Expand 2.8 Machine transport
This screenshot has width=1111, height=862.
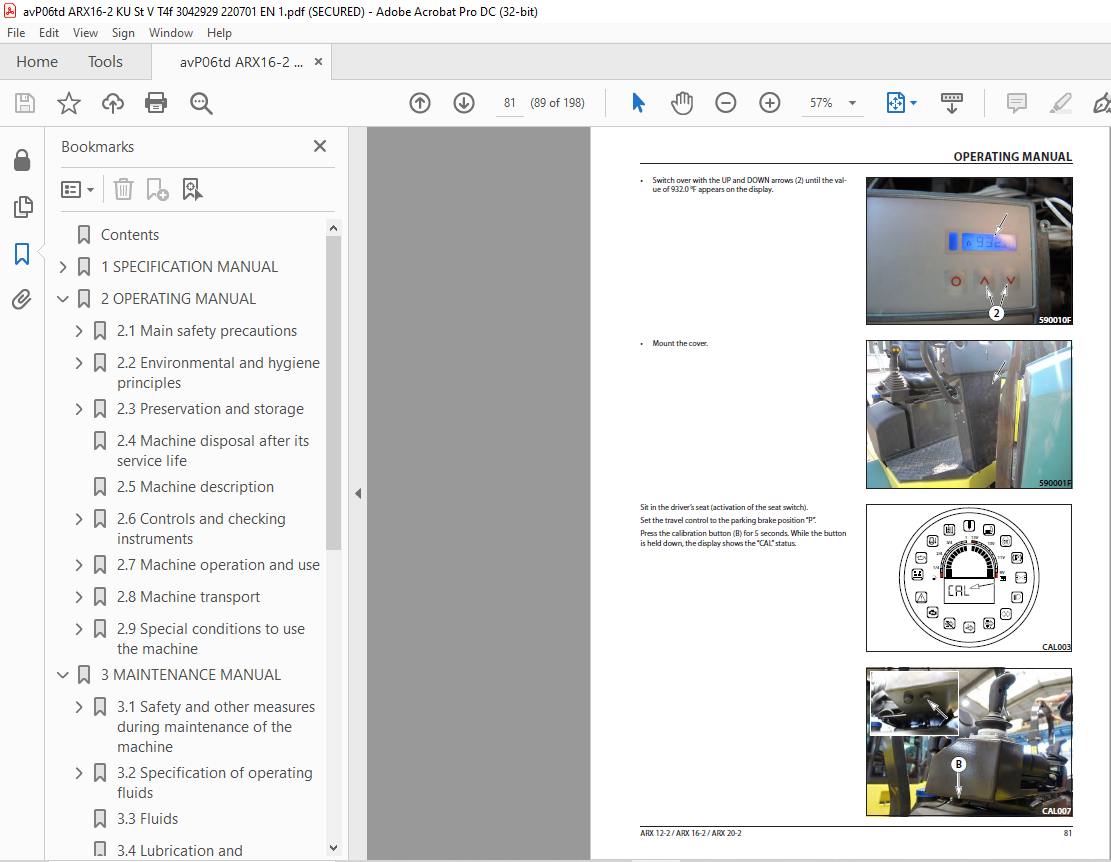pyautogui.click(x=79, y=596)
